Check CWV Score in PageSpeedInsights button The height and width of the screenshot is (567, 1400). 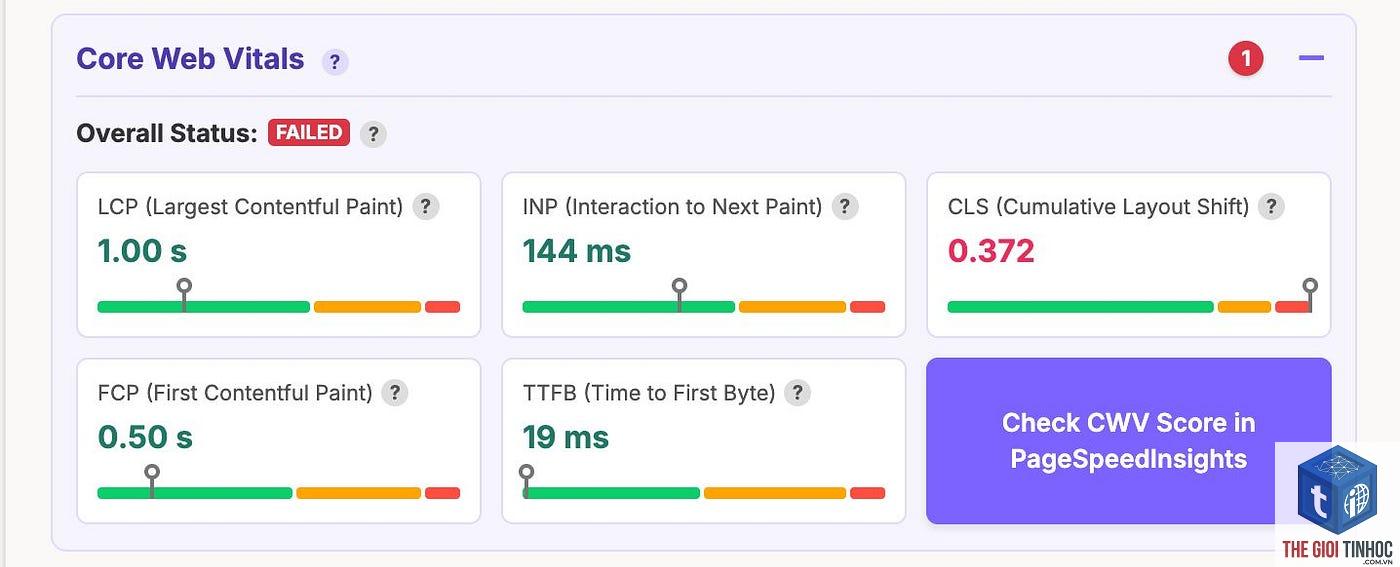tap(1128, 441)
